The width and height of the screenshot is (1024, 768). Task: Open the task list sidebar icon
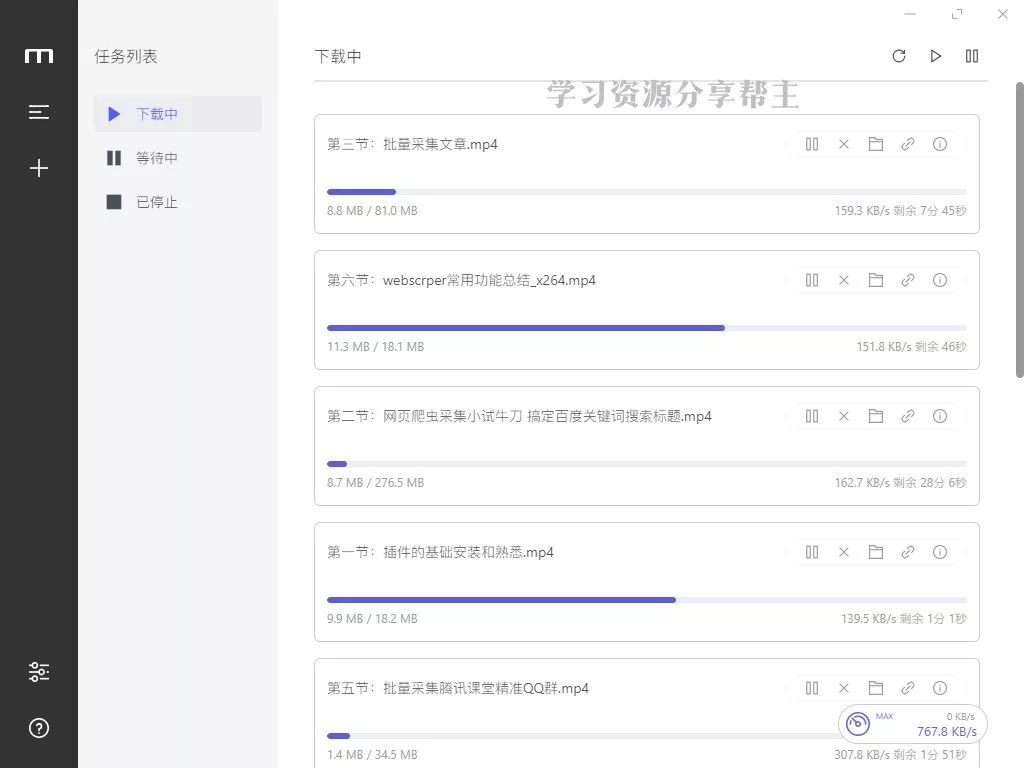(38, 112)
